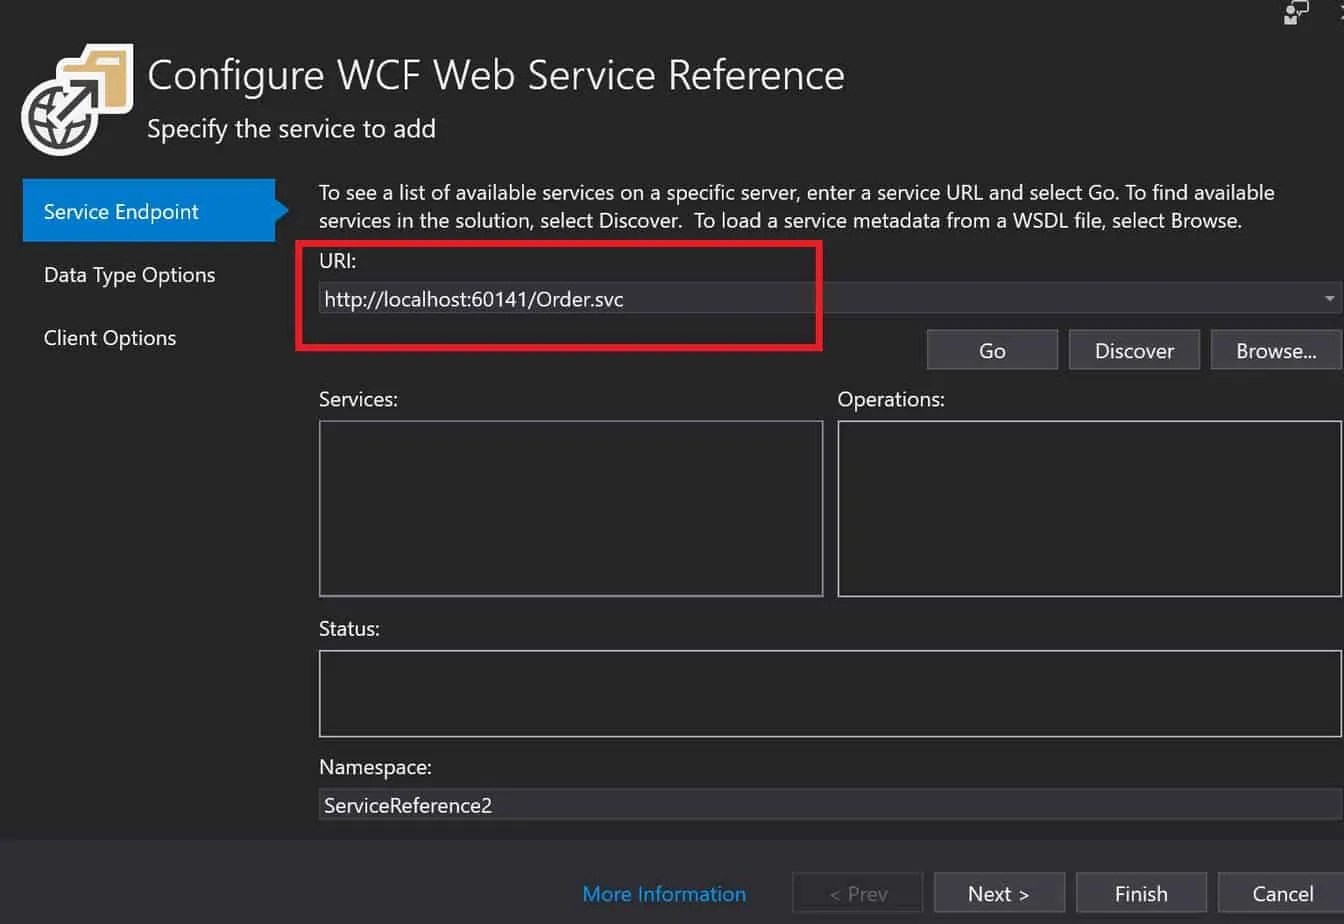Viewport: 1344px width, 924px height.
Task: Advance the wizard with Next
Action: coord(999,892)
